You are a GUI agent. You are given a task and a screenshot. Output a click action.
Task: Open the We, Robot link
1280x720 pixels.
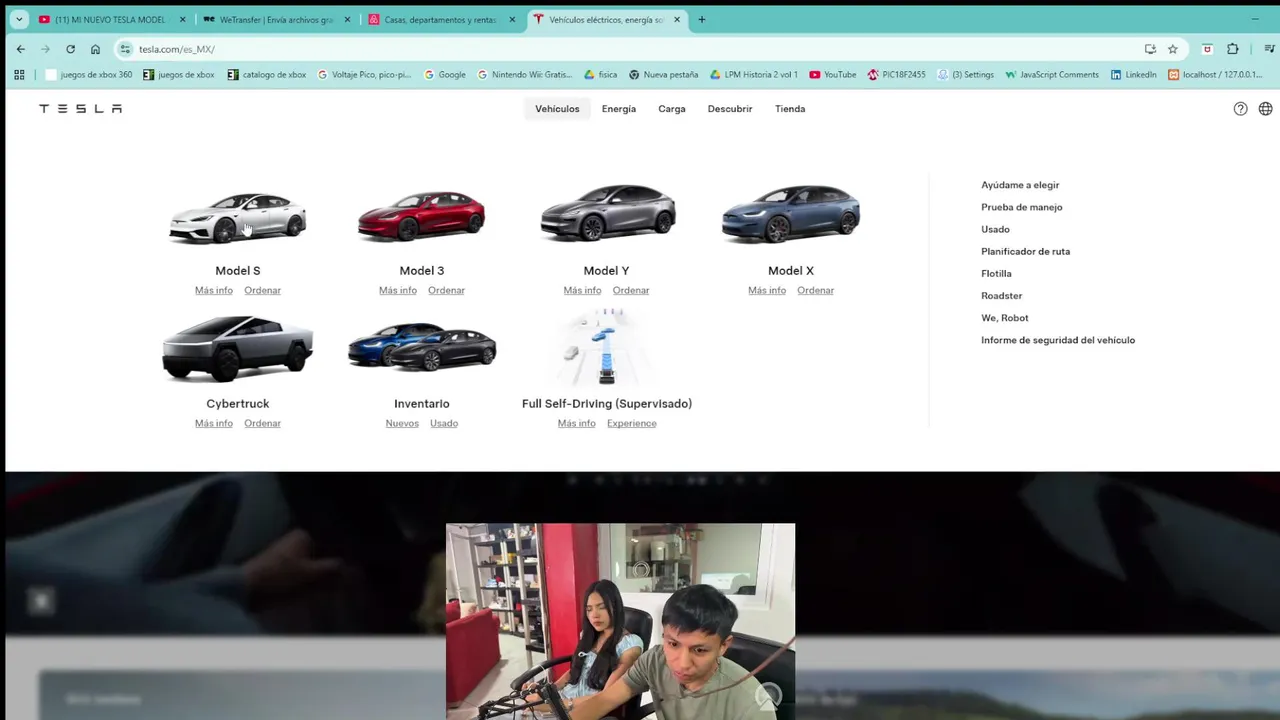pos(1004,318)
